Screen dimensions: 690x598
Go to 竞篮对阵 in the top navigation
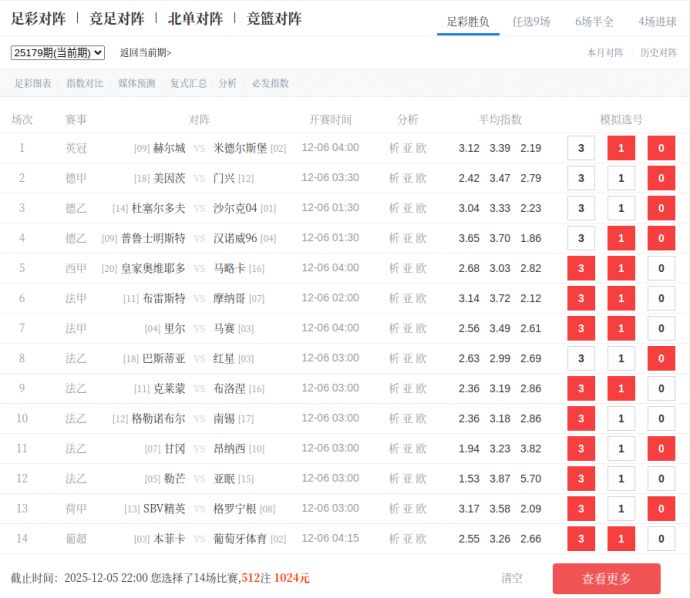click(274, 19)
